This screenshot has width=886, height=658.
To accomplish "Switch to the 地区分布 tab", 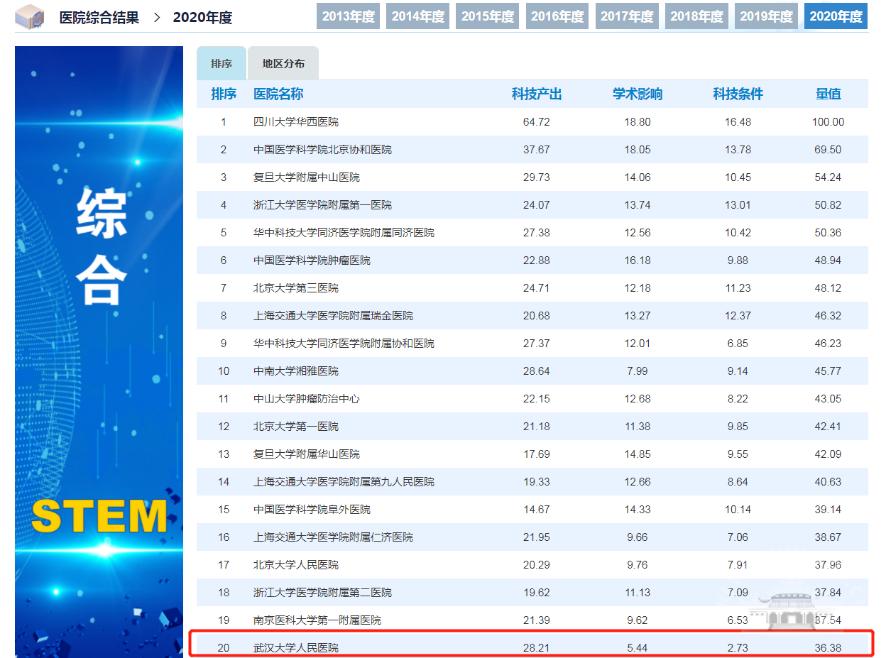I will pos(283,64).
